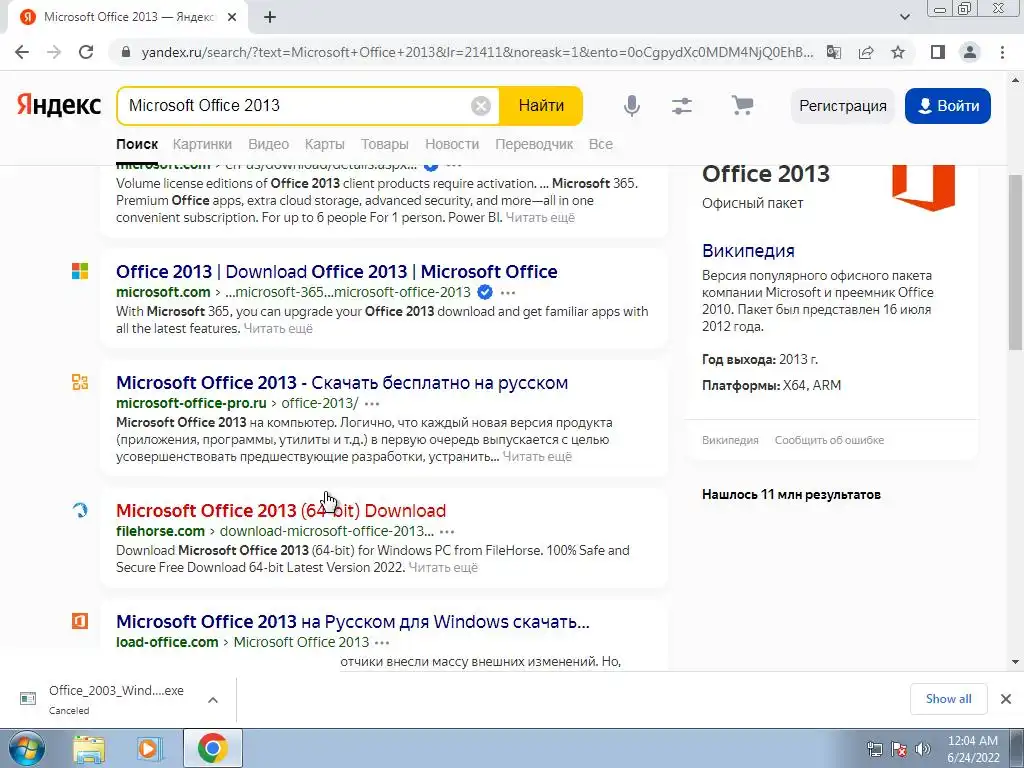Expand Читать ещё under filehorse snippet

pos(443,568)
